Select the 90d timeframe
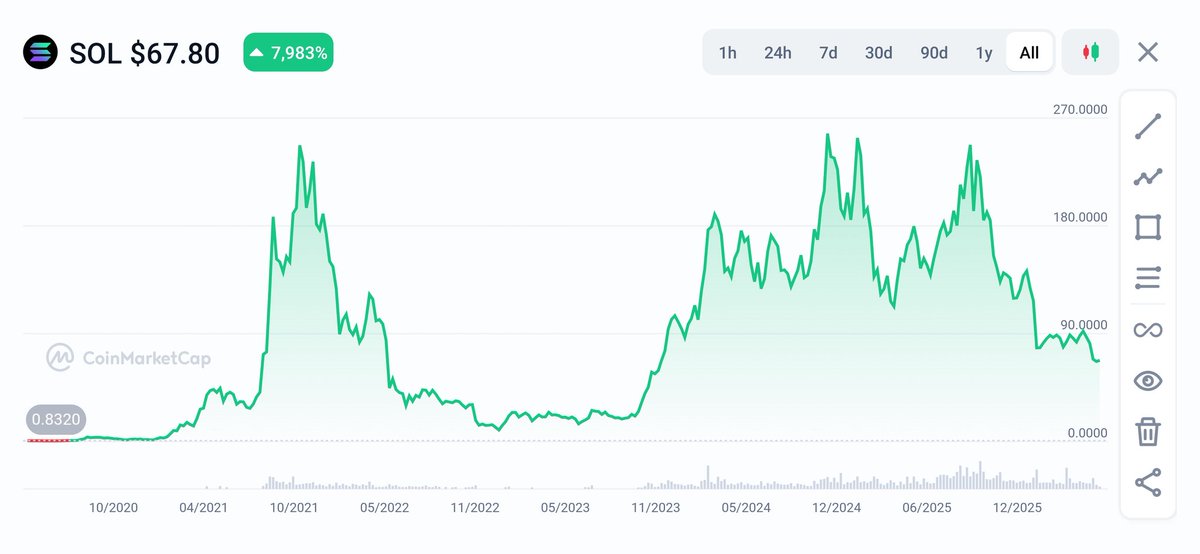Image resolution: width=1200 pixels, height=554 pixels. click(934, 53)
